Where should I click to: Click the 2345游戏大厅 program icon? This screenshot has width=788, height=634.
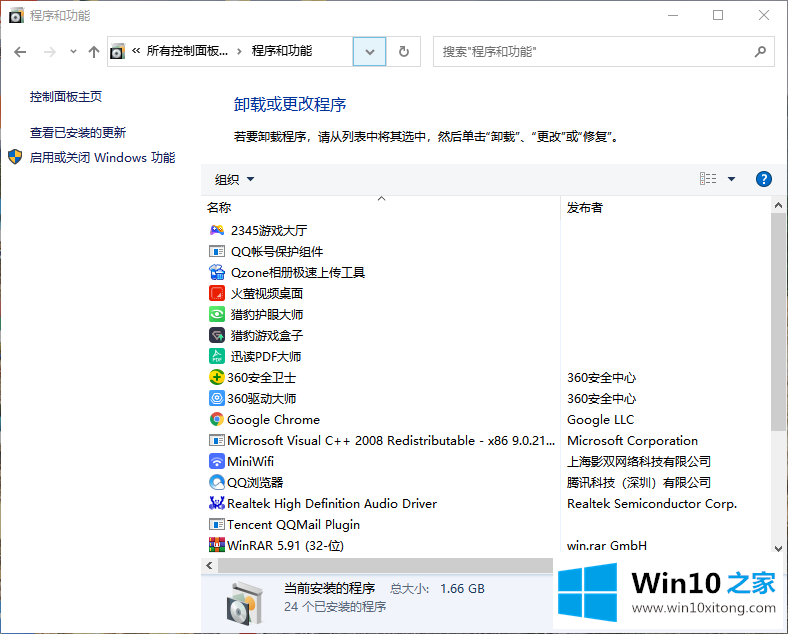pyautogui.click(x=217, y=230)
